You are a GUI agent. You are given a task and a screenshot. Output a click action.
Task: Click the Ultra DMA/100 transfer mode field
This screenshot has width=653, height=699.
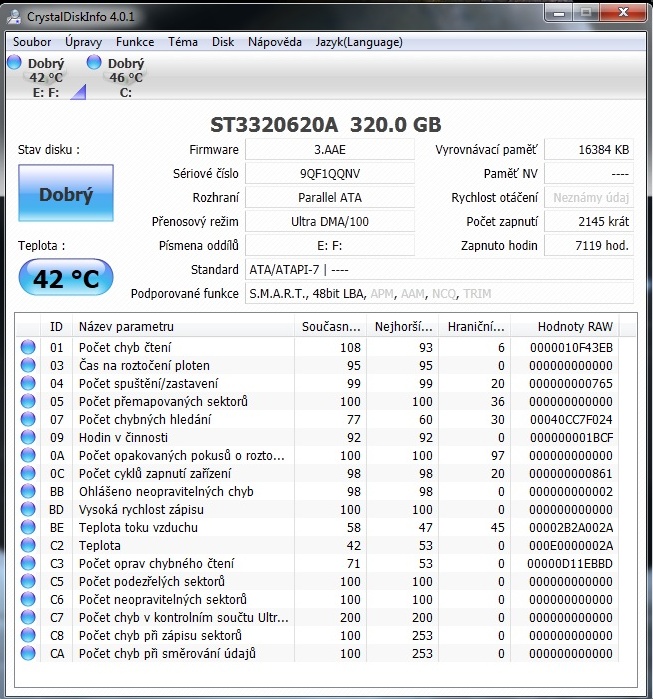pos(330,222)
